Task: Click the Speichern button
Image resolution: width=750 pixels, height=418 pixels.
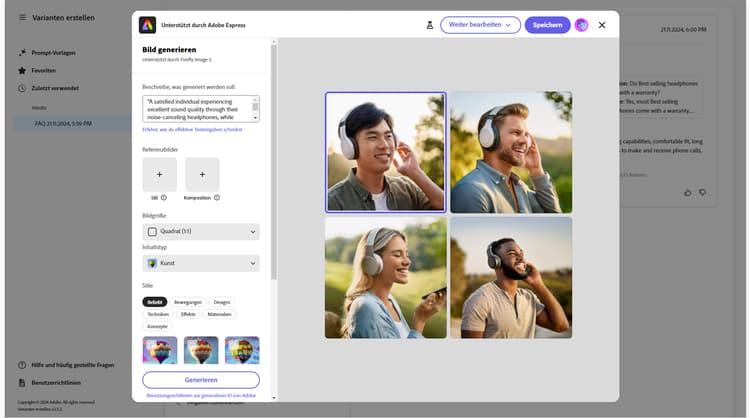Action: pos(547,25)
